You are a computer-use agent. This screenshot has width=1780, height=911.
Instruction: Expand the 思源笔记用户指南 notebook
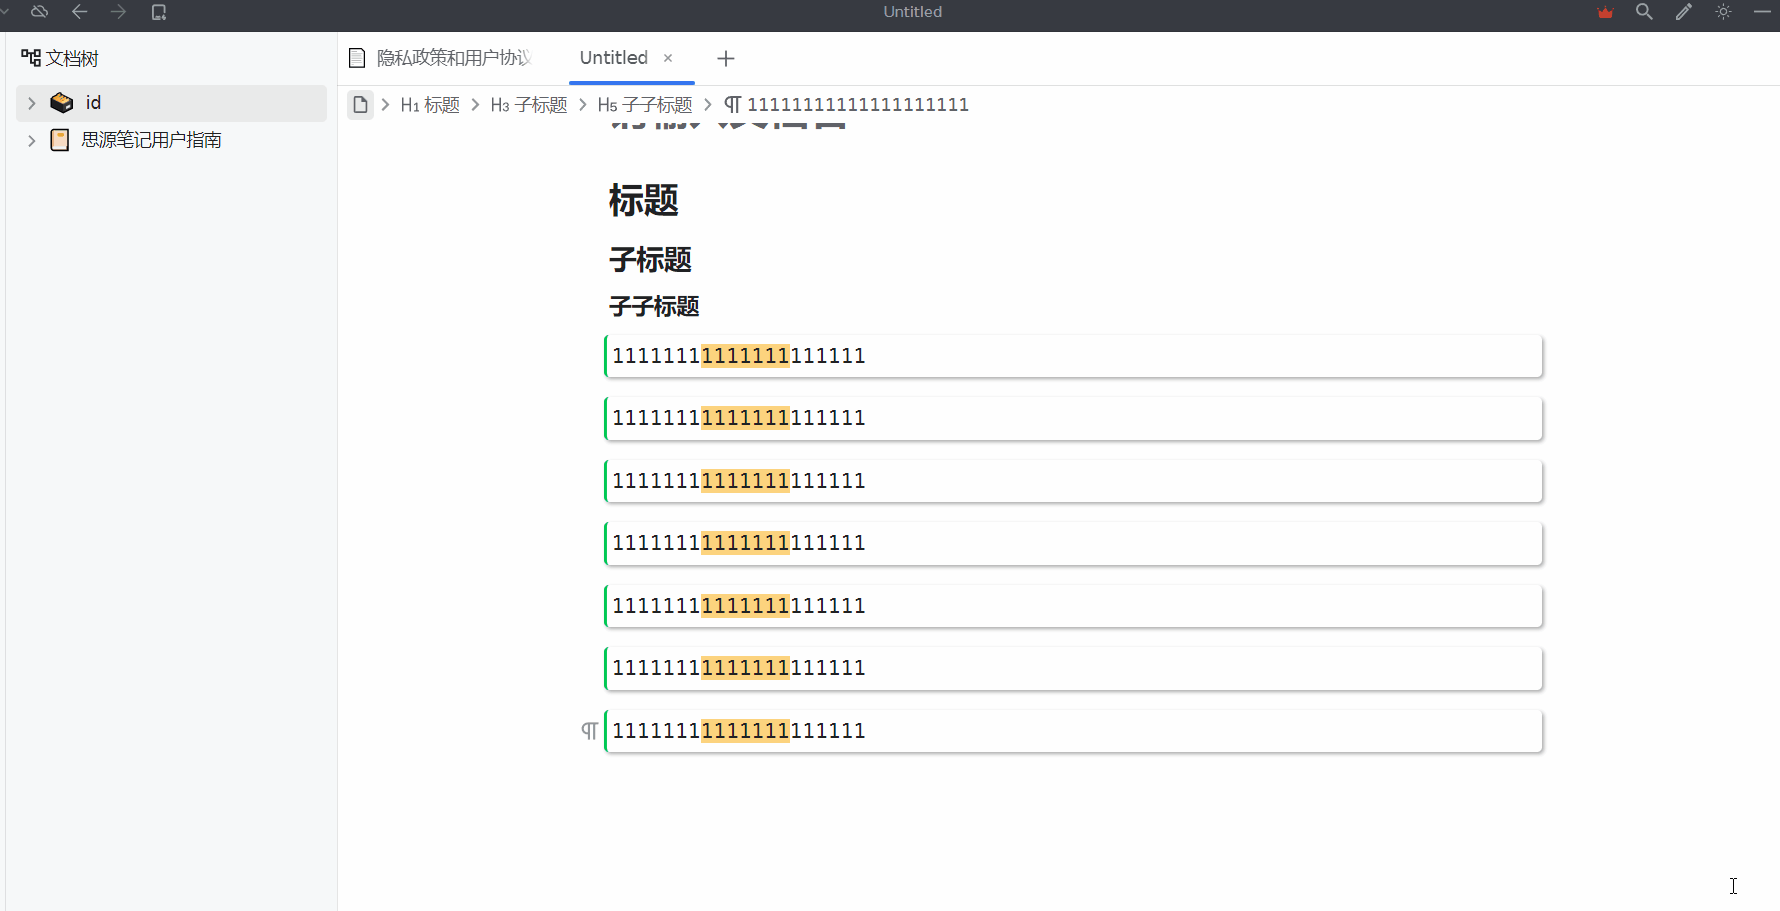pyautogui.click(x=32, y=141)
